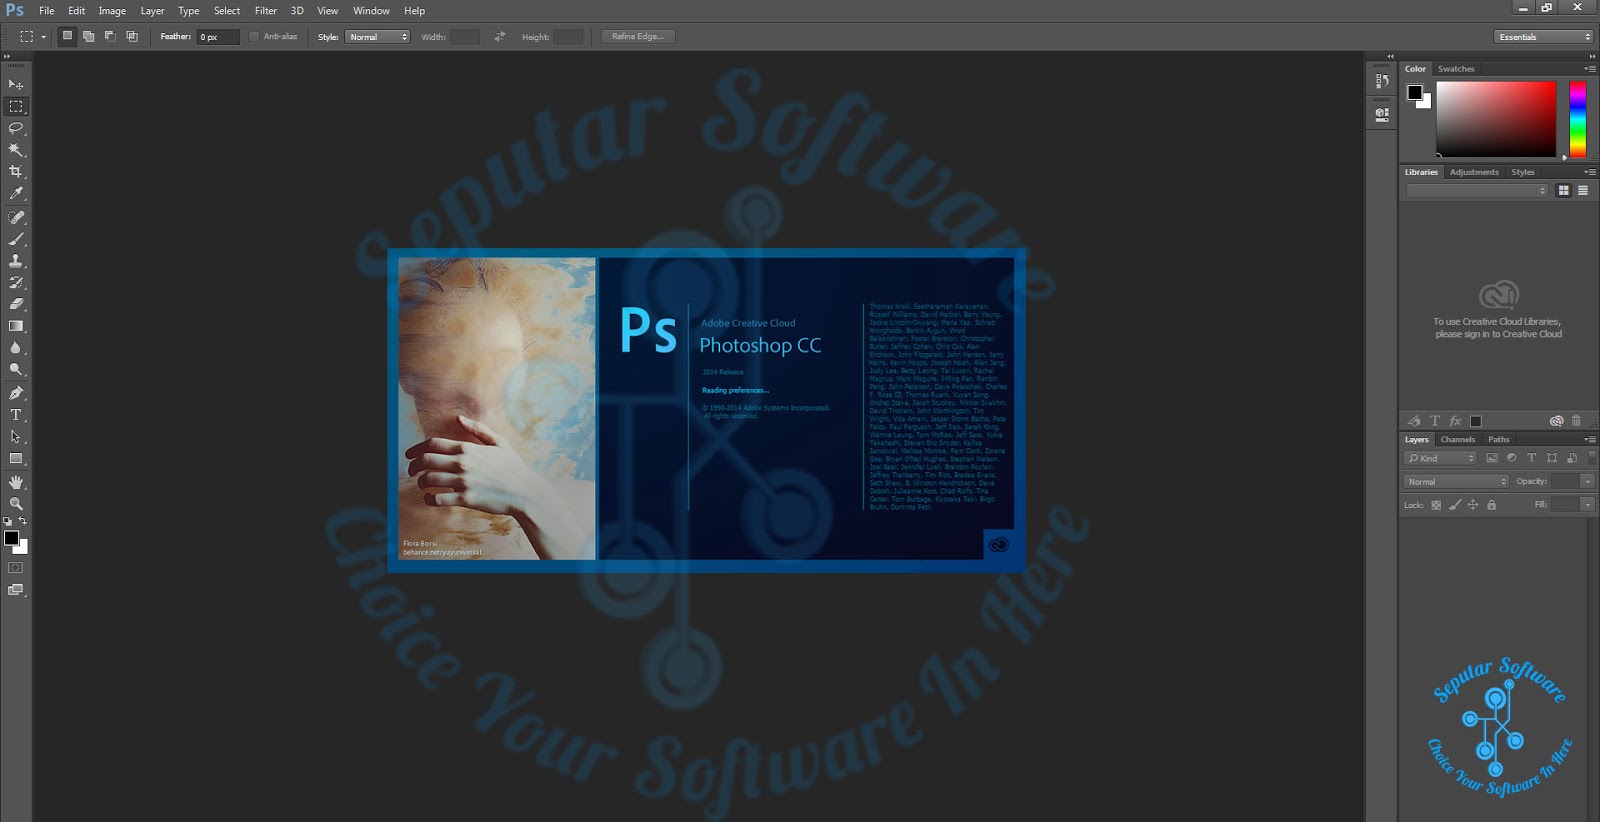Choose Subtract from selection mode
The image size is (1600, 822).
[110, 36]
